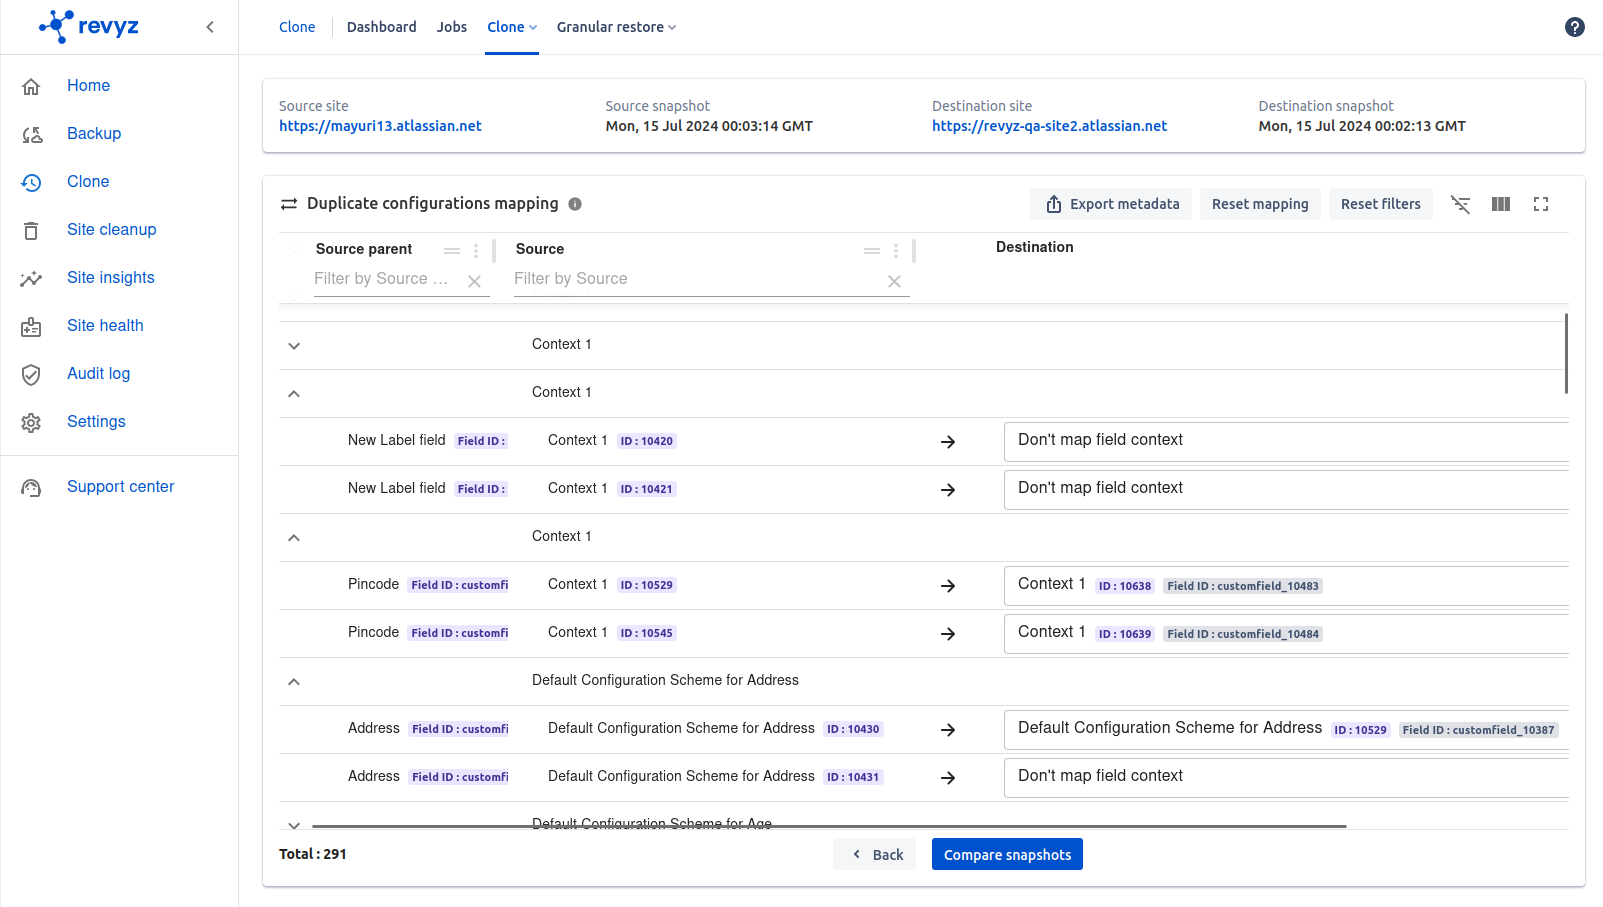Clear the Source filter field

point(894,281)
